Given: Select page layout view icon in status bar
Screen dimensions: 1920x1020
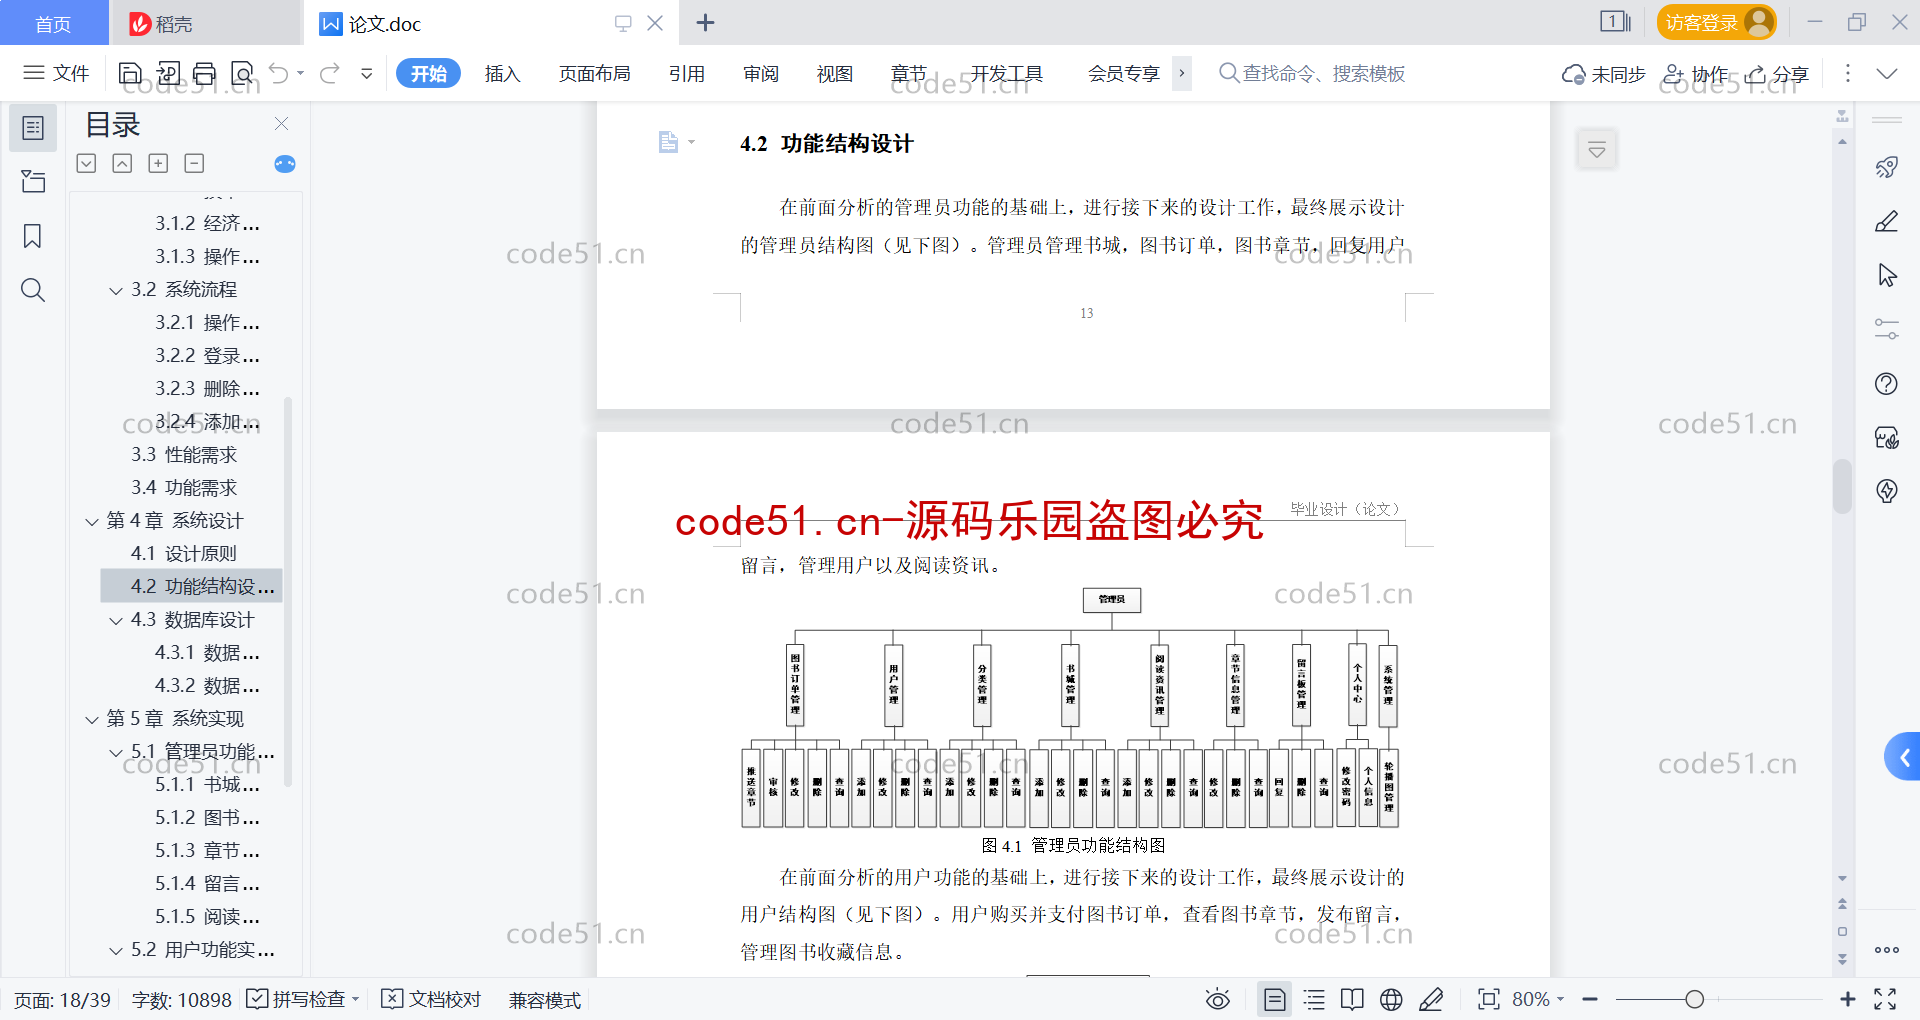Looking at the screenshot, I should (x=1275, y=999).
